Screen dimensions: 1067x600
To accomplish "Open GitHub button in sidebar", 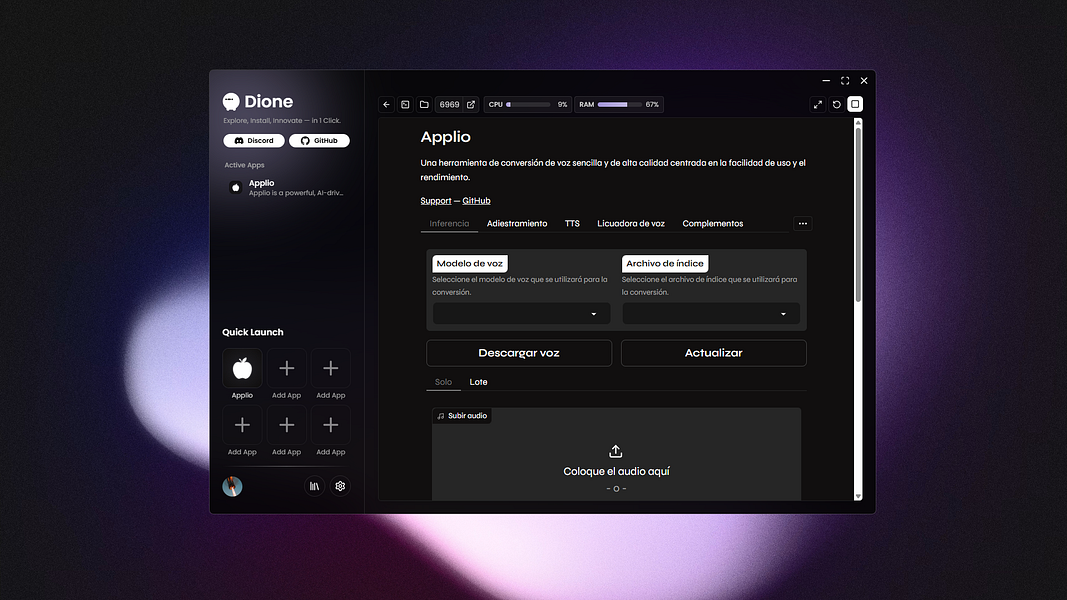I will [x=319, y=141].
